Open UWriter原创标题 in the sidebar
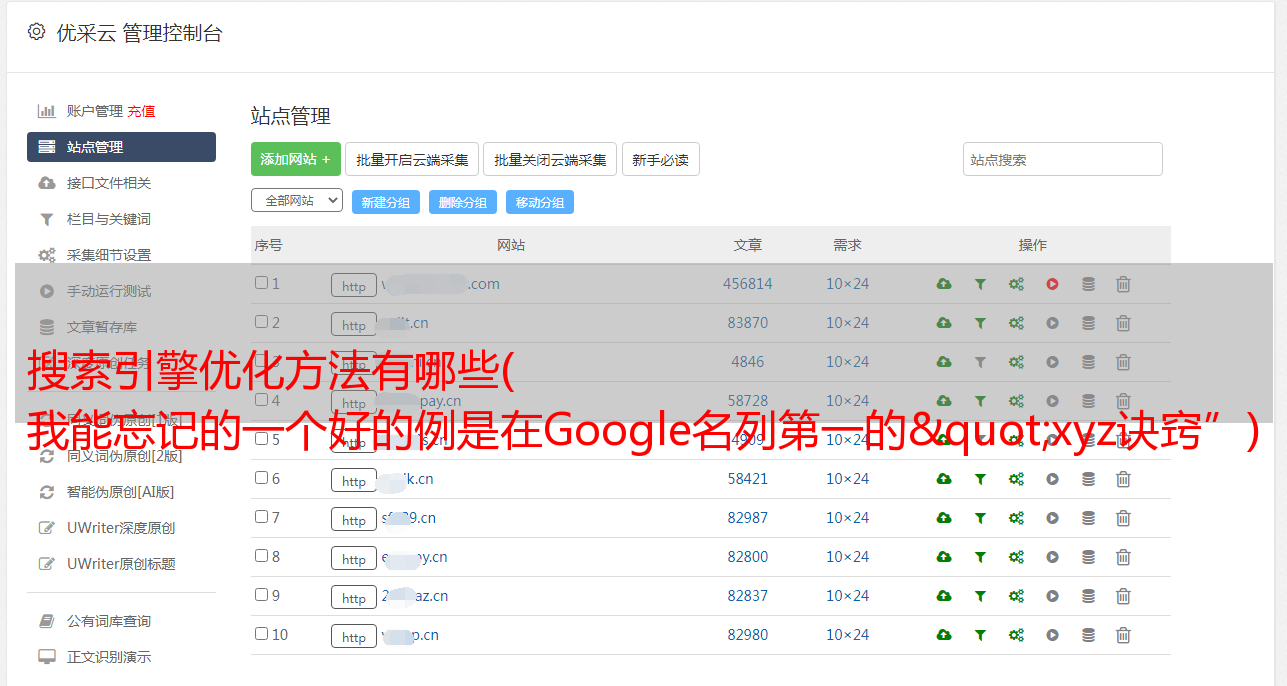The height and width of the screenshot is (686, 1287). 121,564
